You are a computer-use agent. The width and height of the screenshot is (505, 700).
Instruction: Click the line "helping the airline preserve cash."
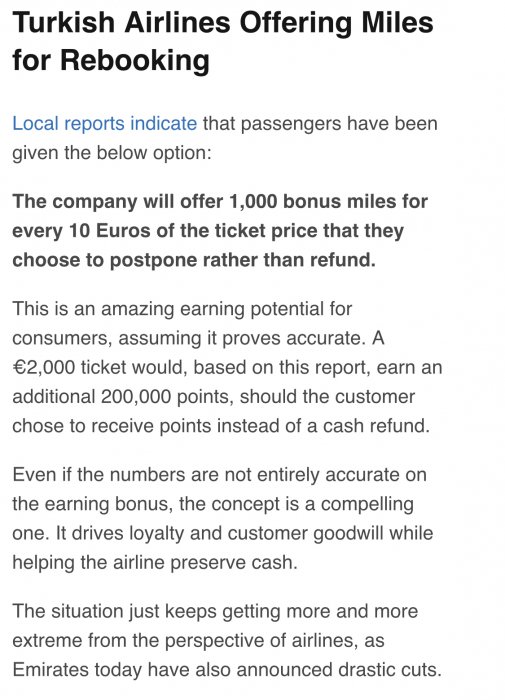pos(155,562)
